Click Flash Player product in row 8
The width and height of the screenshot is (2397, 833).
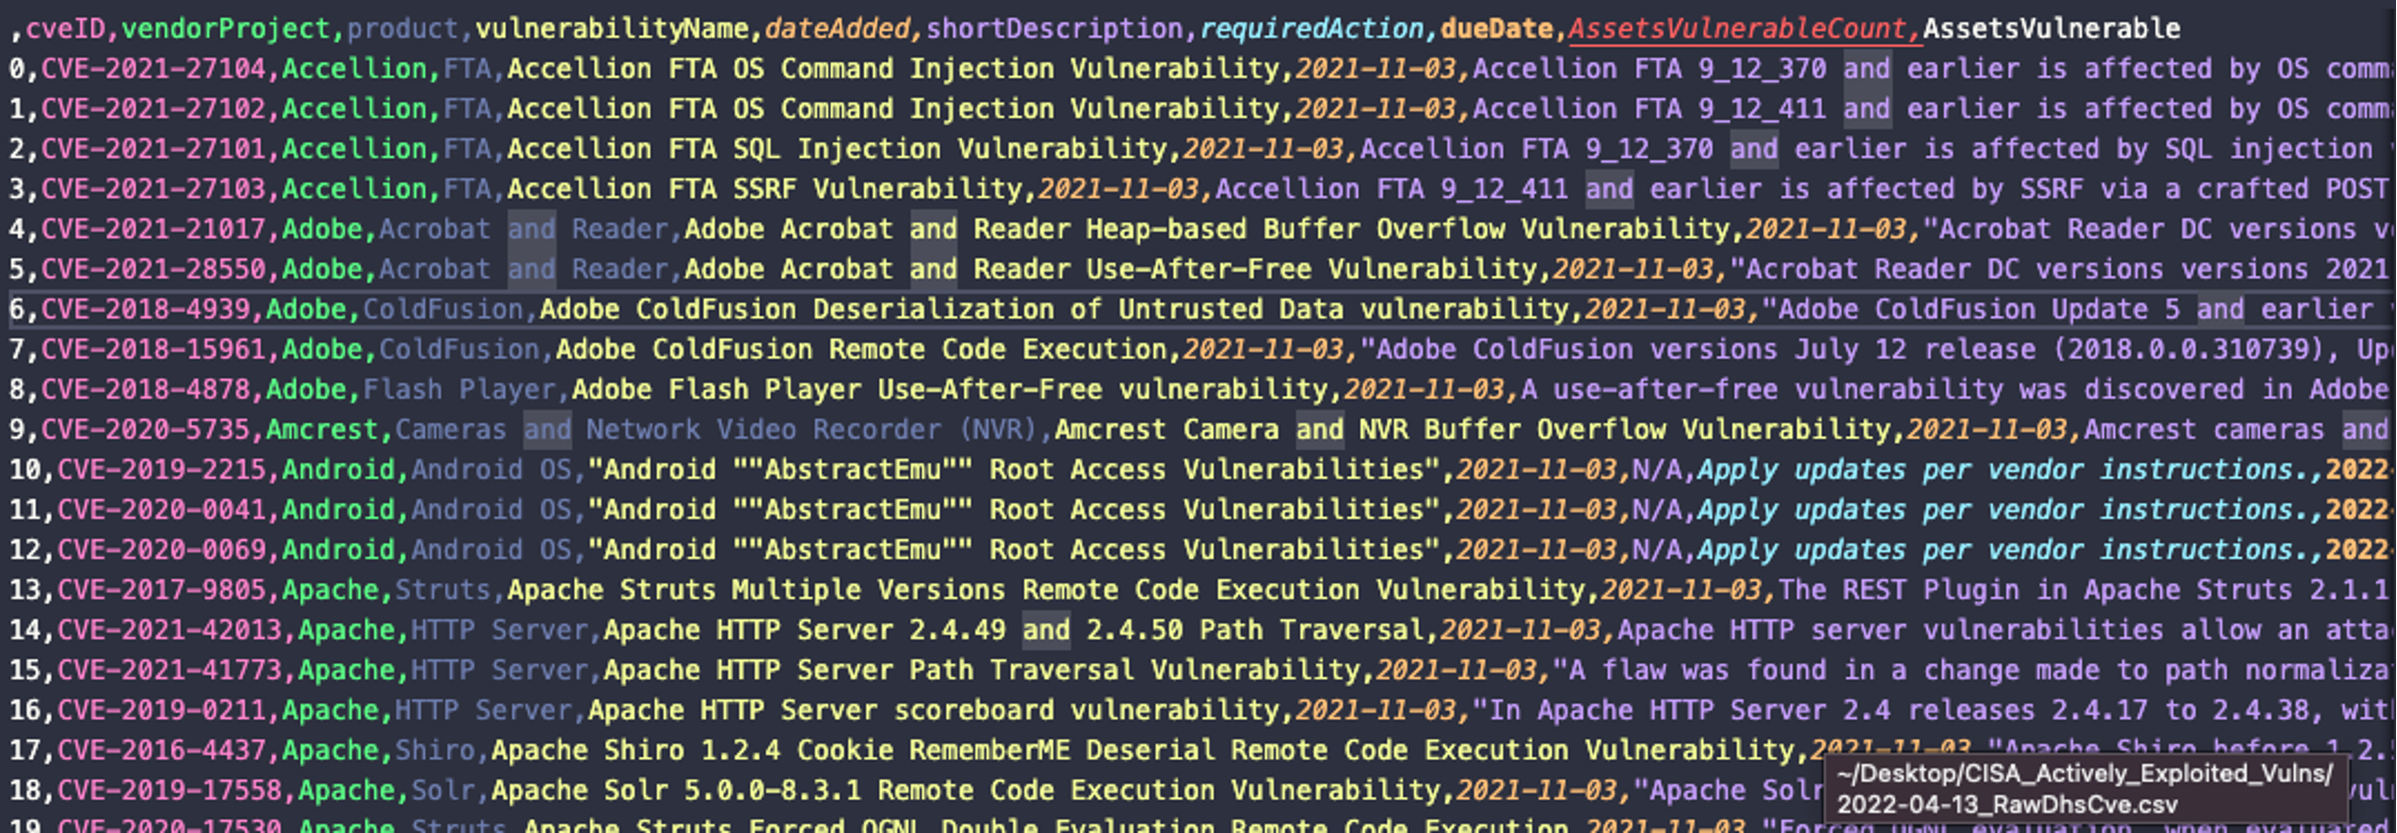tap(459, 389)
